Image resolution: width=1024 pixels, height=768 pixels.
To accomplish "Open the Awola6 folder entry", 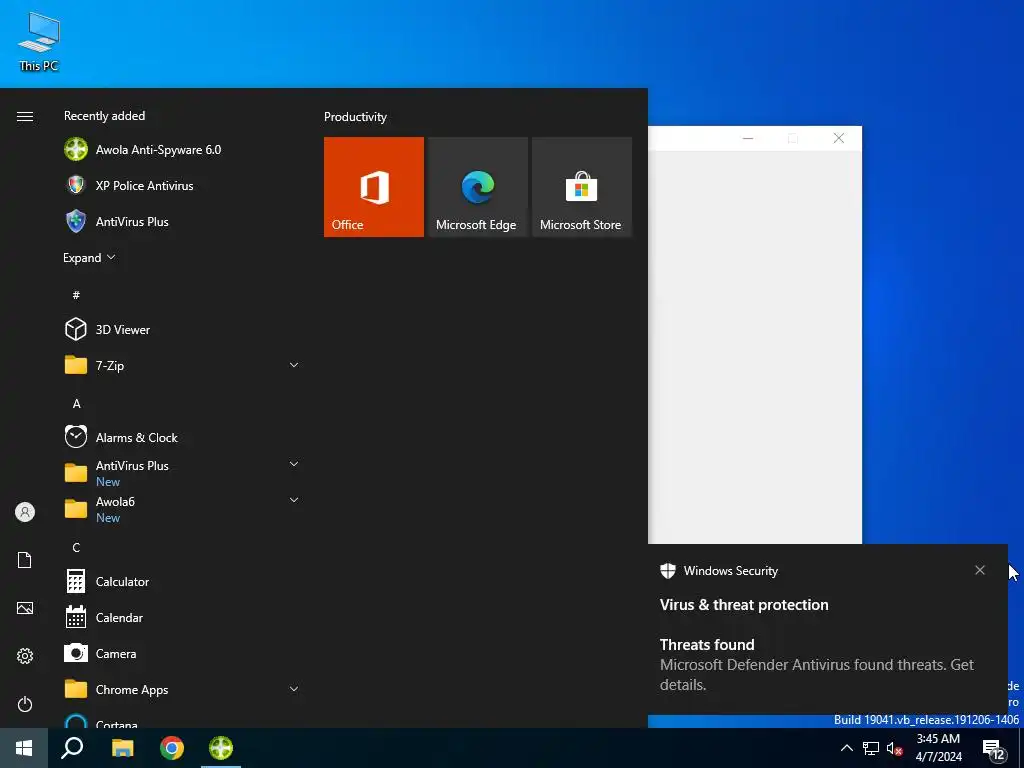I will click(x=182, y=509).
